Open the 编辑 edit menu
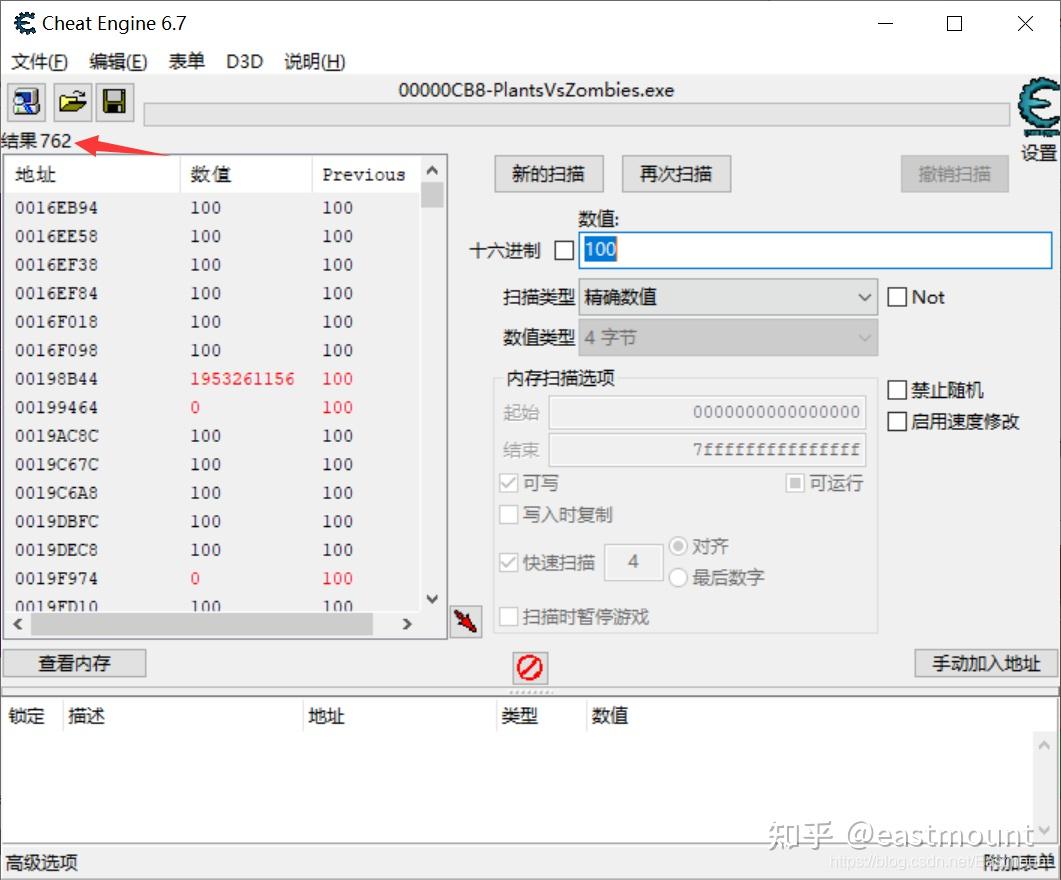This screenshot has height=880, width=1061. (x=117, y=61)
